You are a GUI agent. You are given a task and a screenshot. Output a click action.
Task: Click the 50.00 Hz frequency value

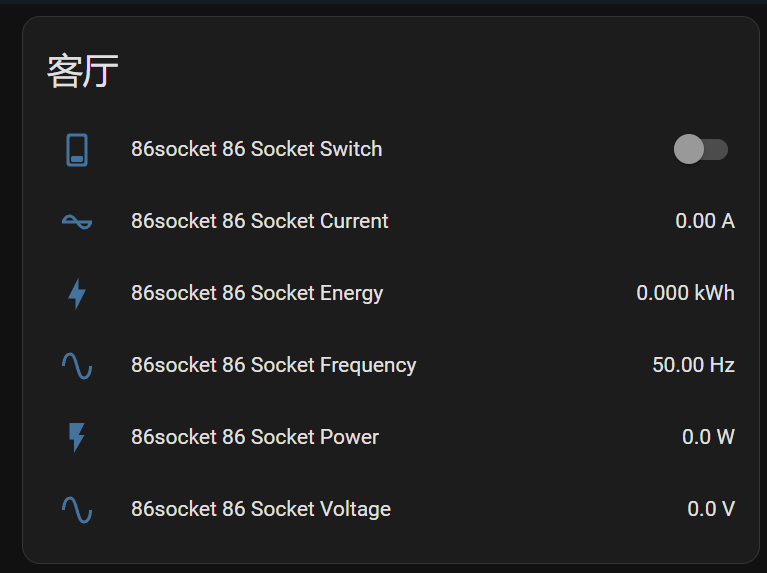[693, 365]
